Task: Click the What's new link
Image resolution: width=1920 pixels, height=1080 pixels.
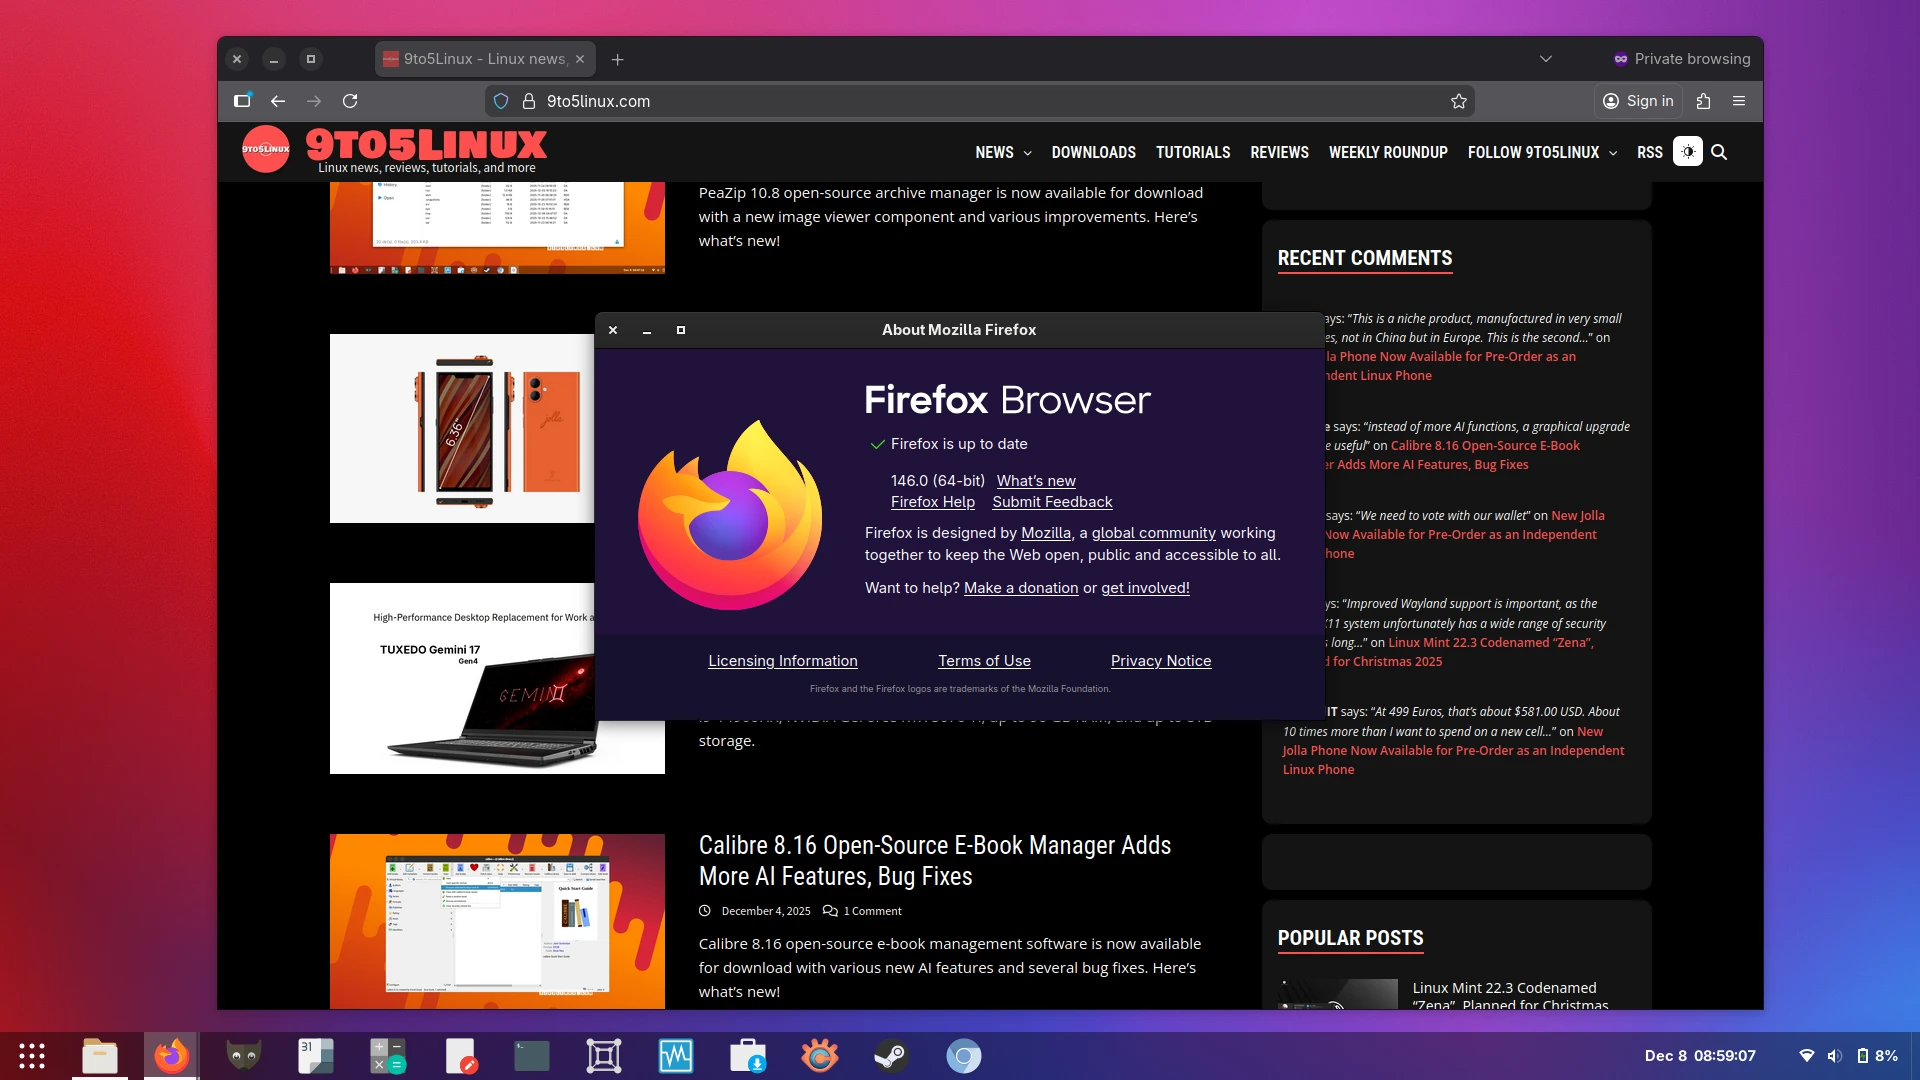Action: click(1035, 481)
